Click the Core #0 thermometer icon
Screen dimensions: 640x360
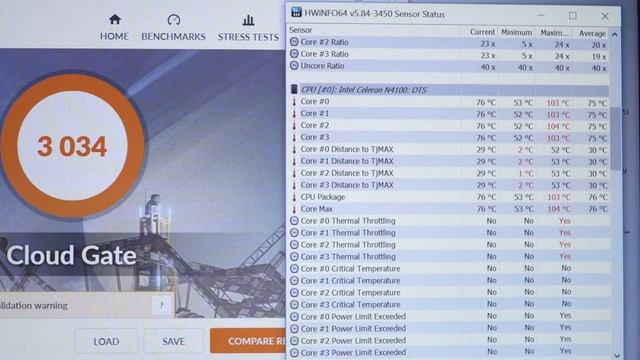click(x=294, y=101)
